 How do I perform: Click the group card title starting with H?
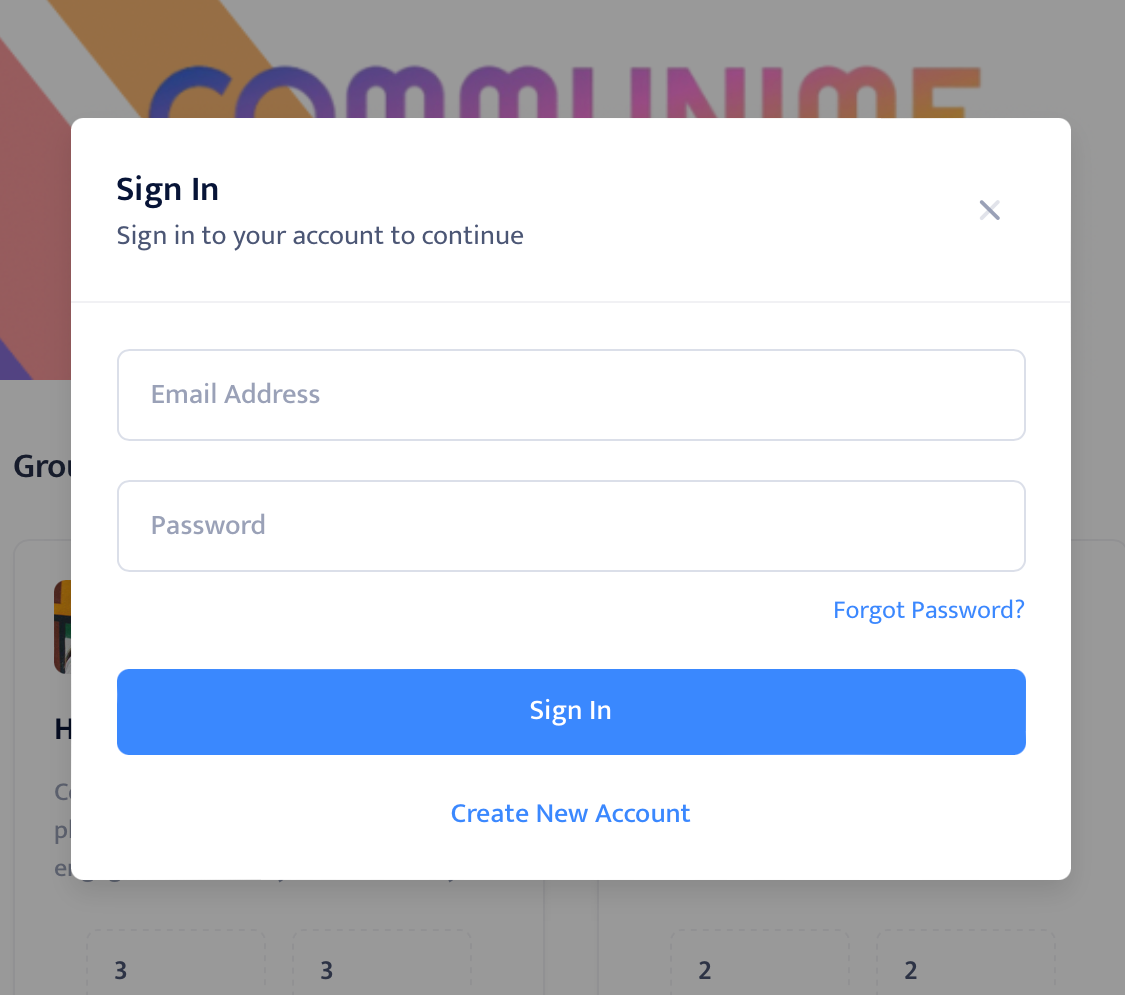62,730
